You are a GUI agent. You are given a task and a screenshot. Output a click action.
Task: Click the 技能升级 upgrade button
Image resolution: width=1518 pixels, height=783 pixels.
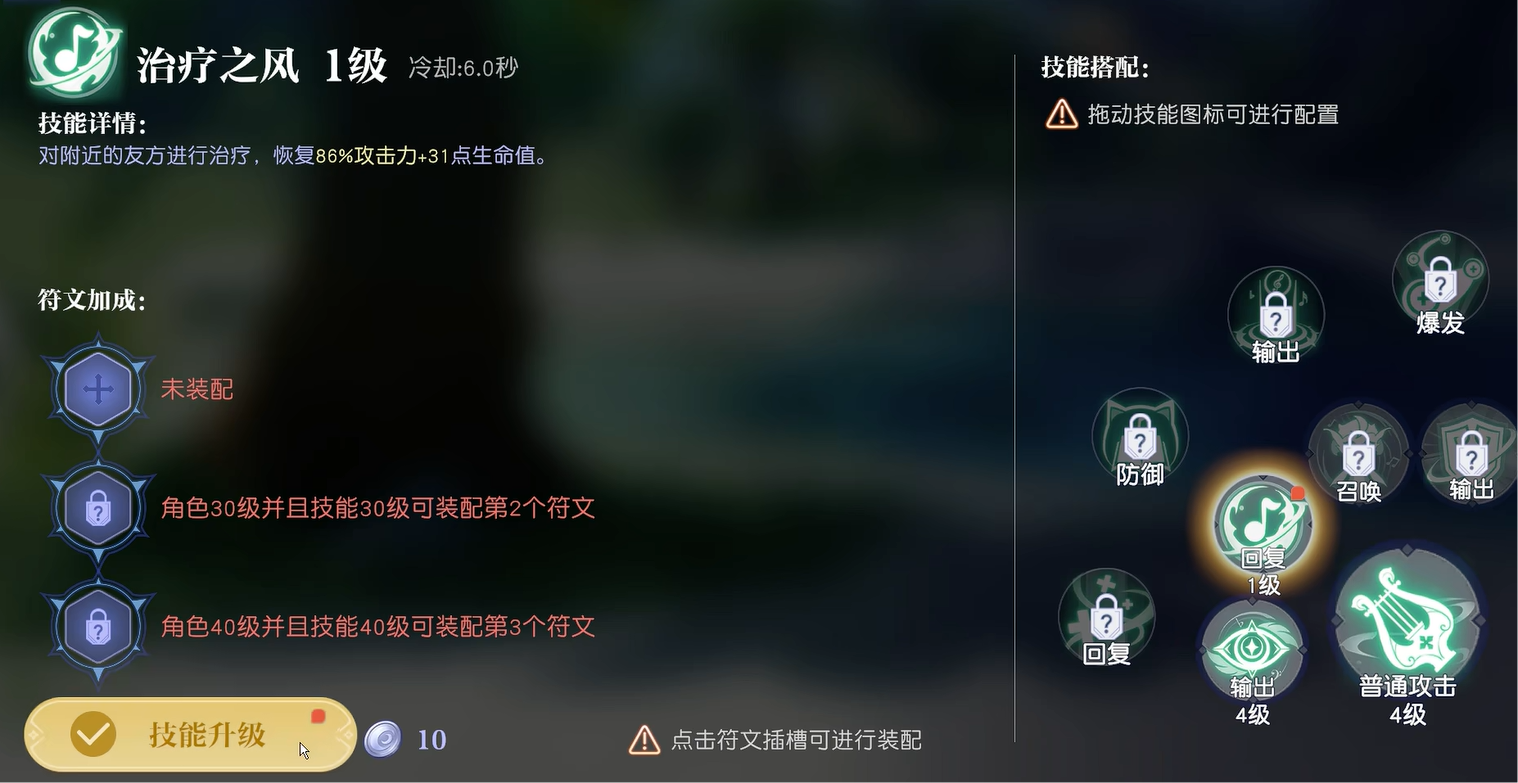(x=190, y=735)
